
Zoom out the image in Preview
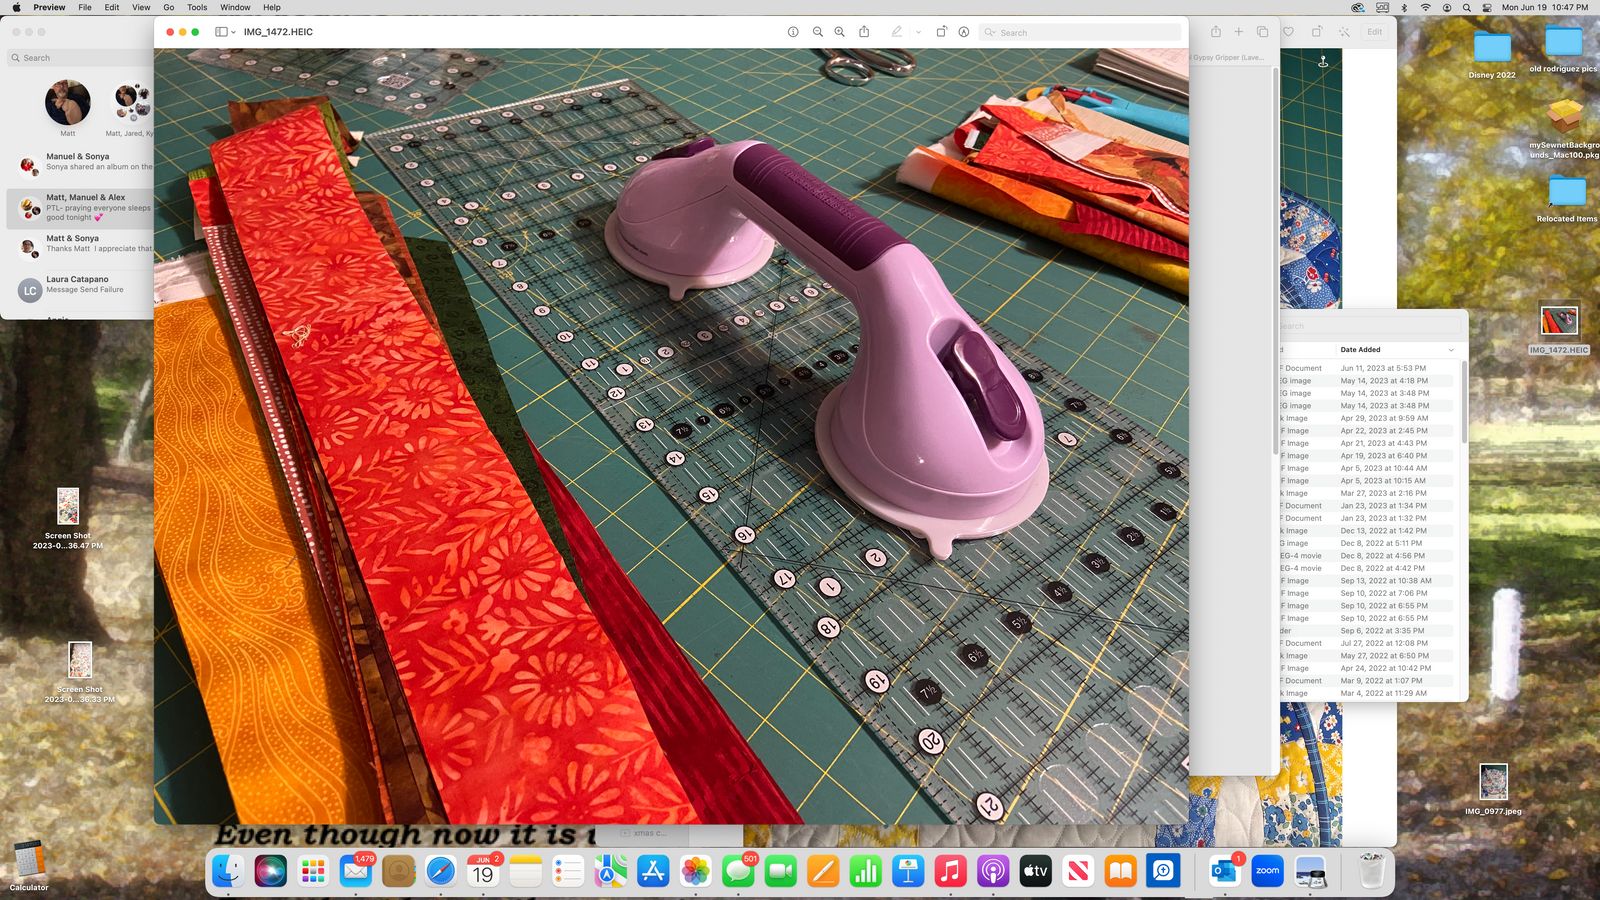818,32
